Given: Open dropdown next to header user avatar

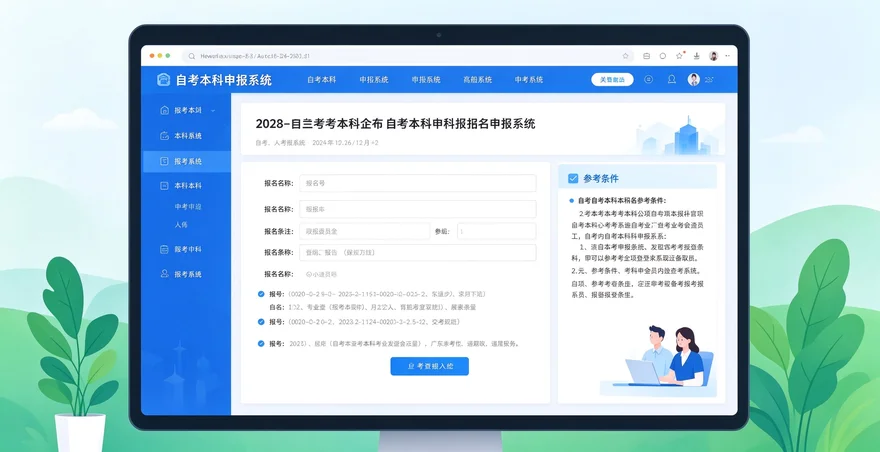Looking at the screenshot, I should point(709,80).
